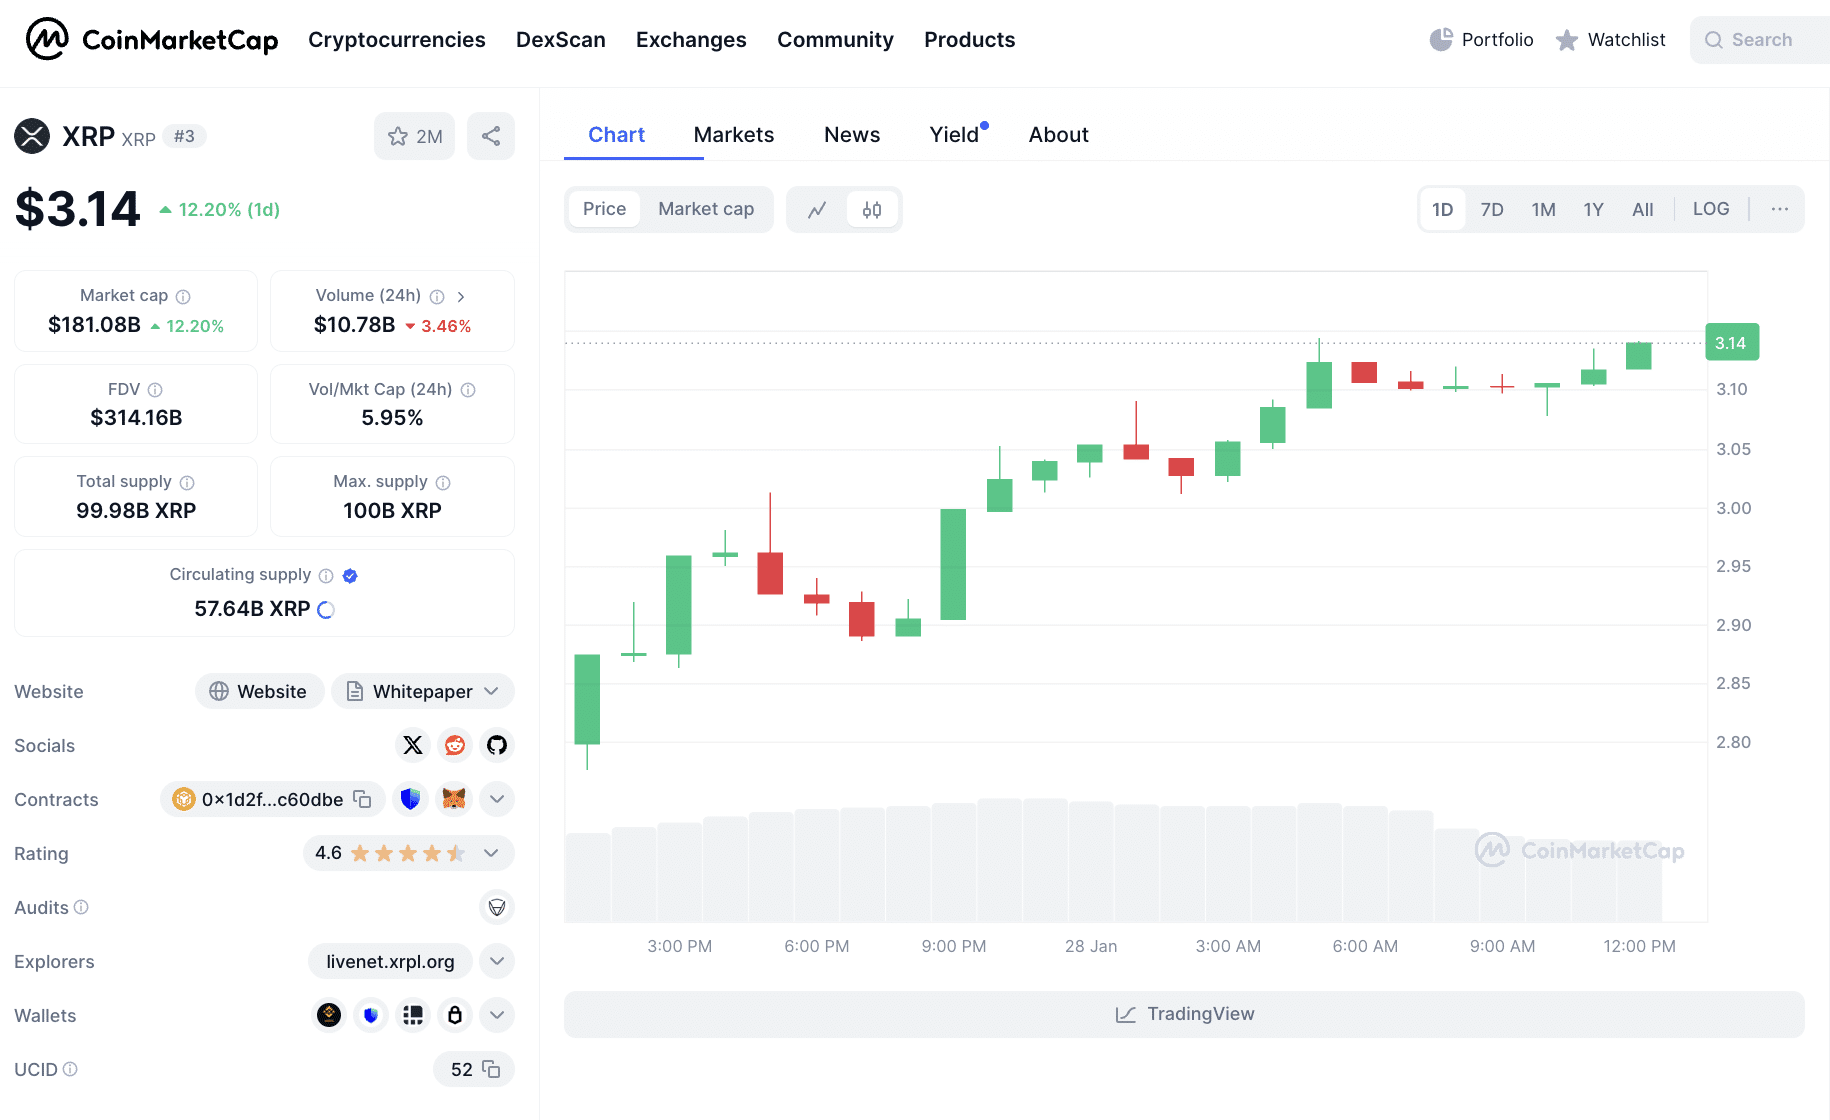Image resolution: width=1830 pixels, height=1120 pixels.
Task: Click the blue shield icon in Wallets row
Action: coord(371,1015)
